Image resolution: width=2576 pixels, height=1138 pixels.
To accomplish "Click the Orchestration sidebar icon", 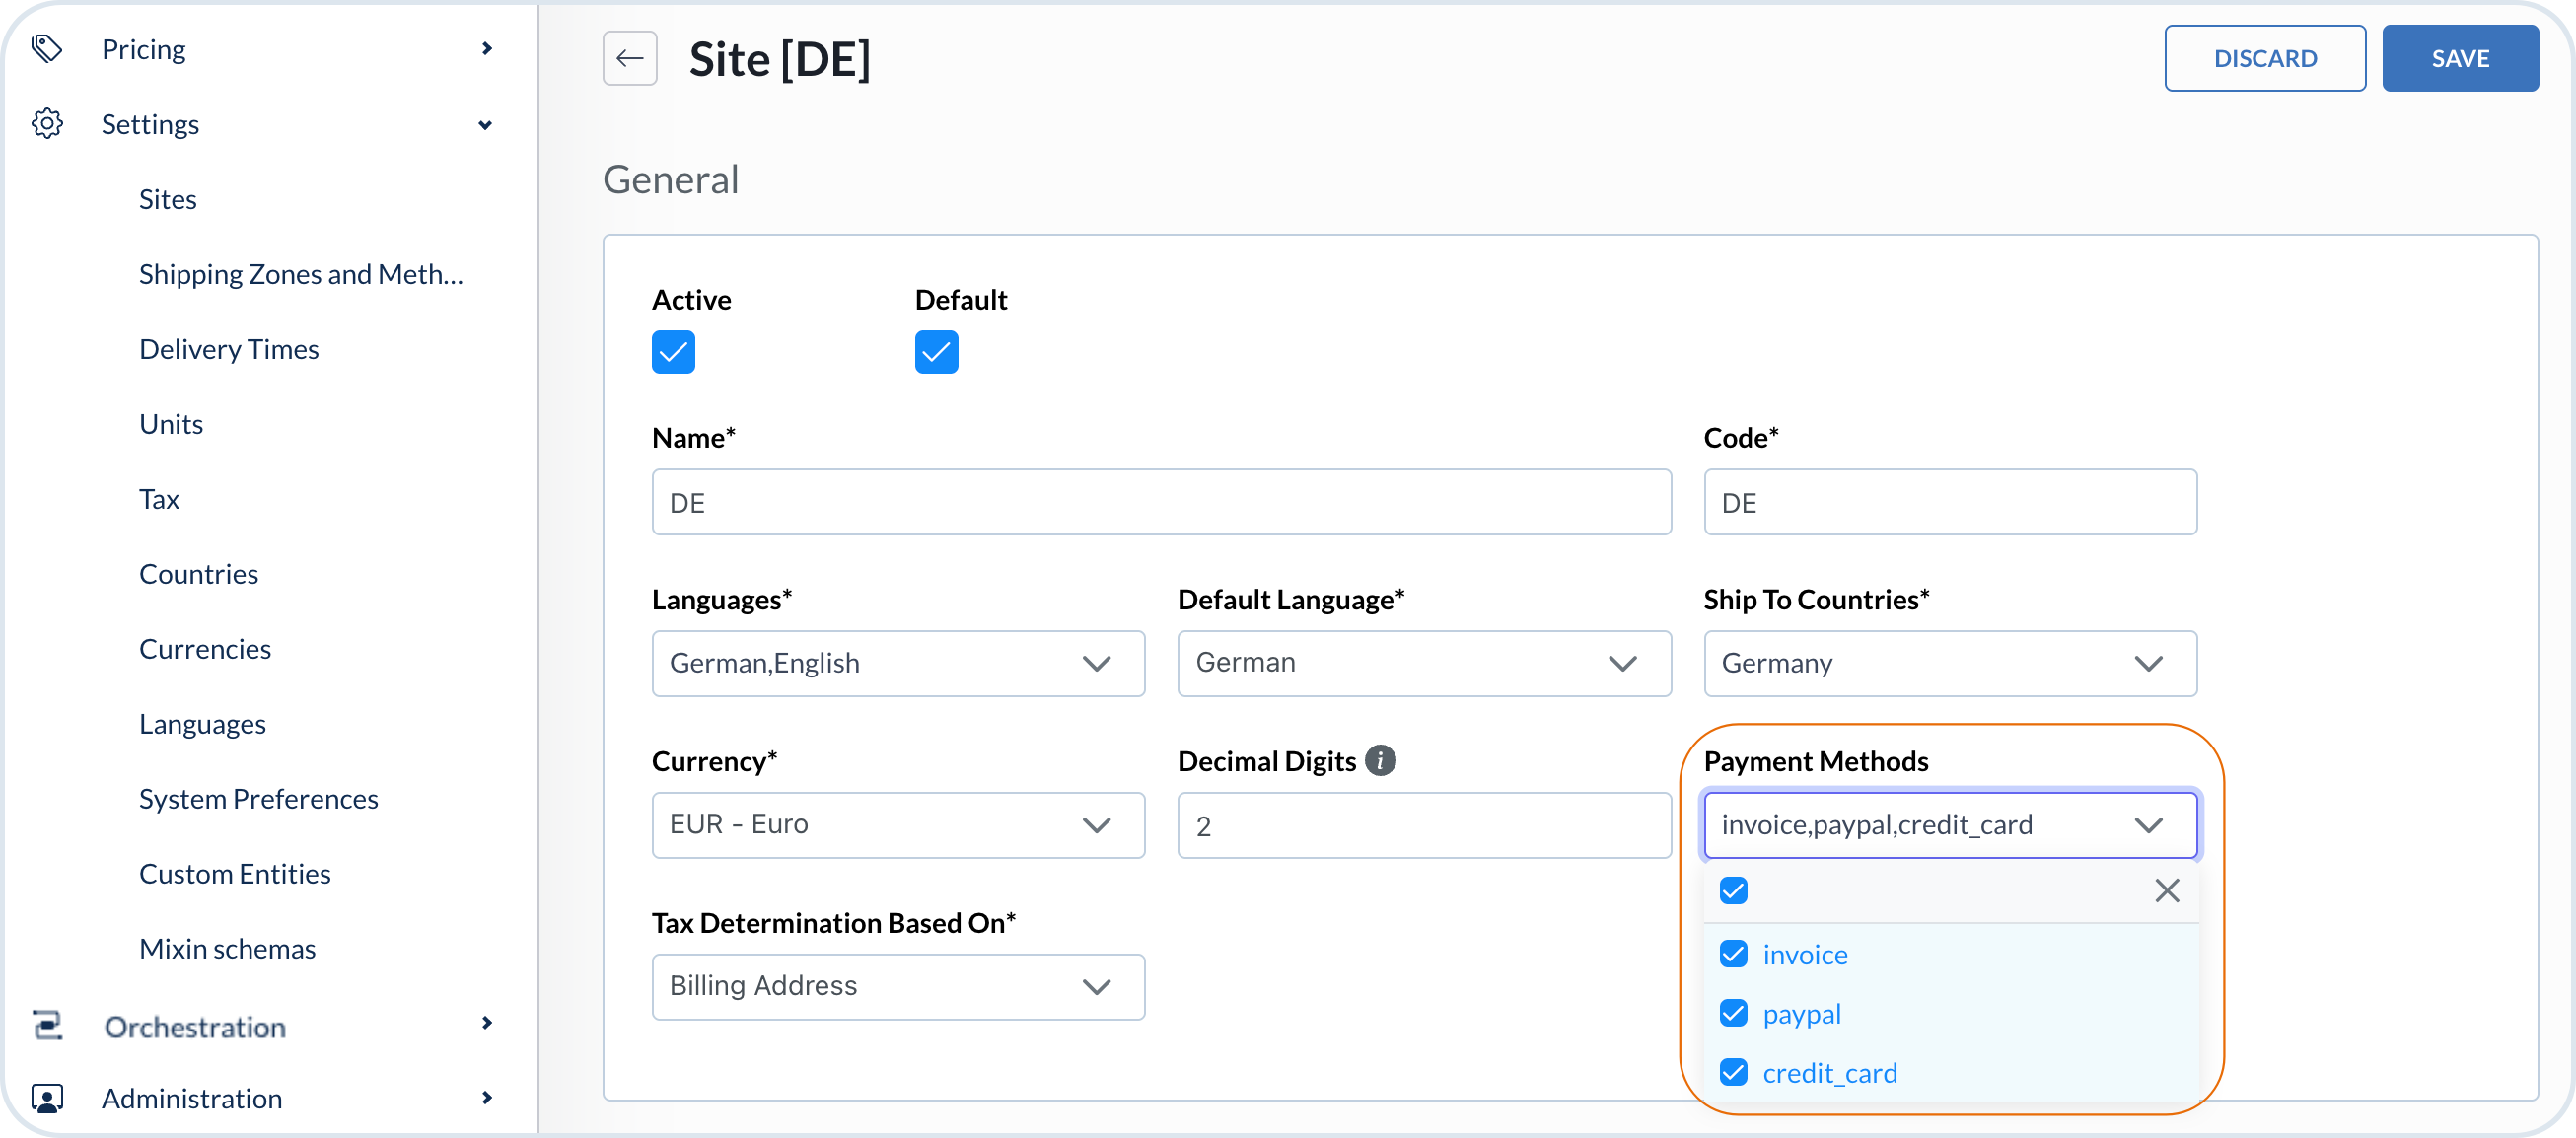I will [x=47, y=1025].
